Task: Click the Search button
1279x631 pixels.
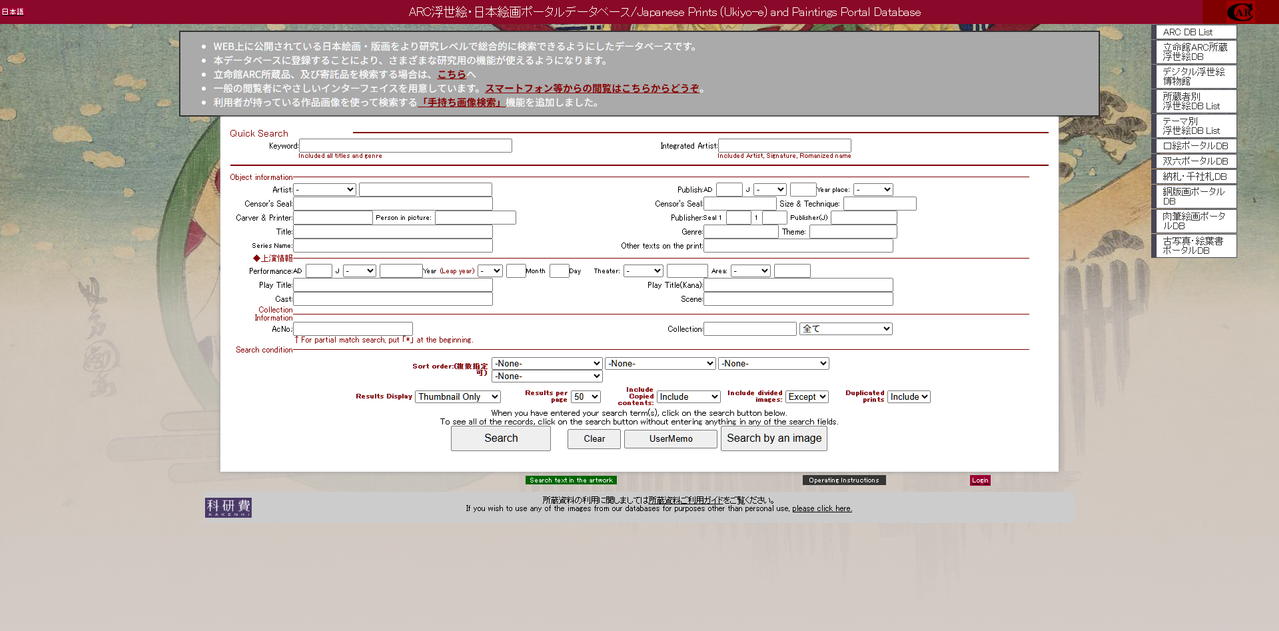Action: 501,438
